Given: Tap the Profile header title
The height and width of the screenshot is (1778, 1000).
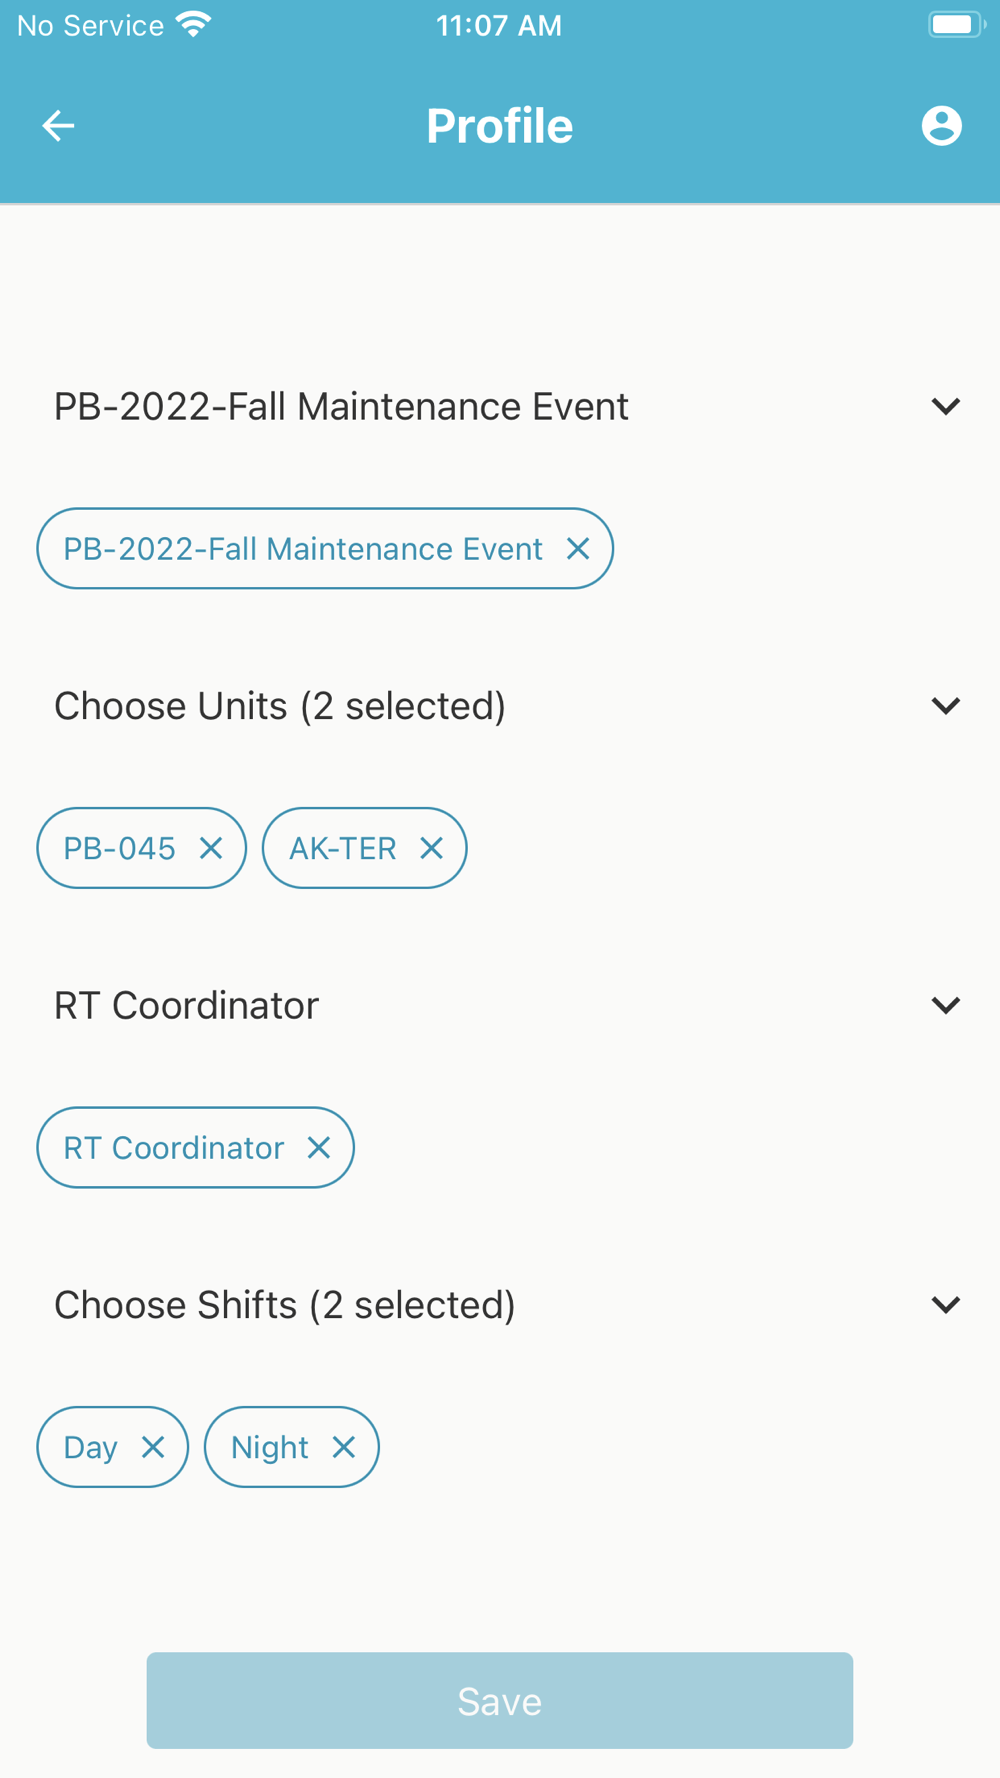Looking at the screenshot, I should (x=499, y=126).
